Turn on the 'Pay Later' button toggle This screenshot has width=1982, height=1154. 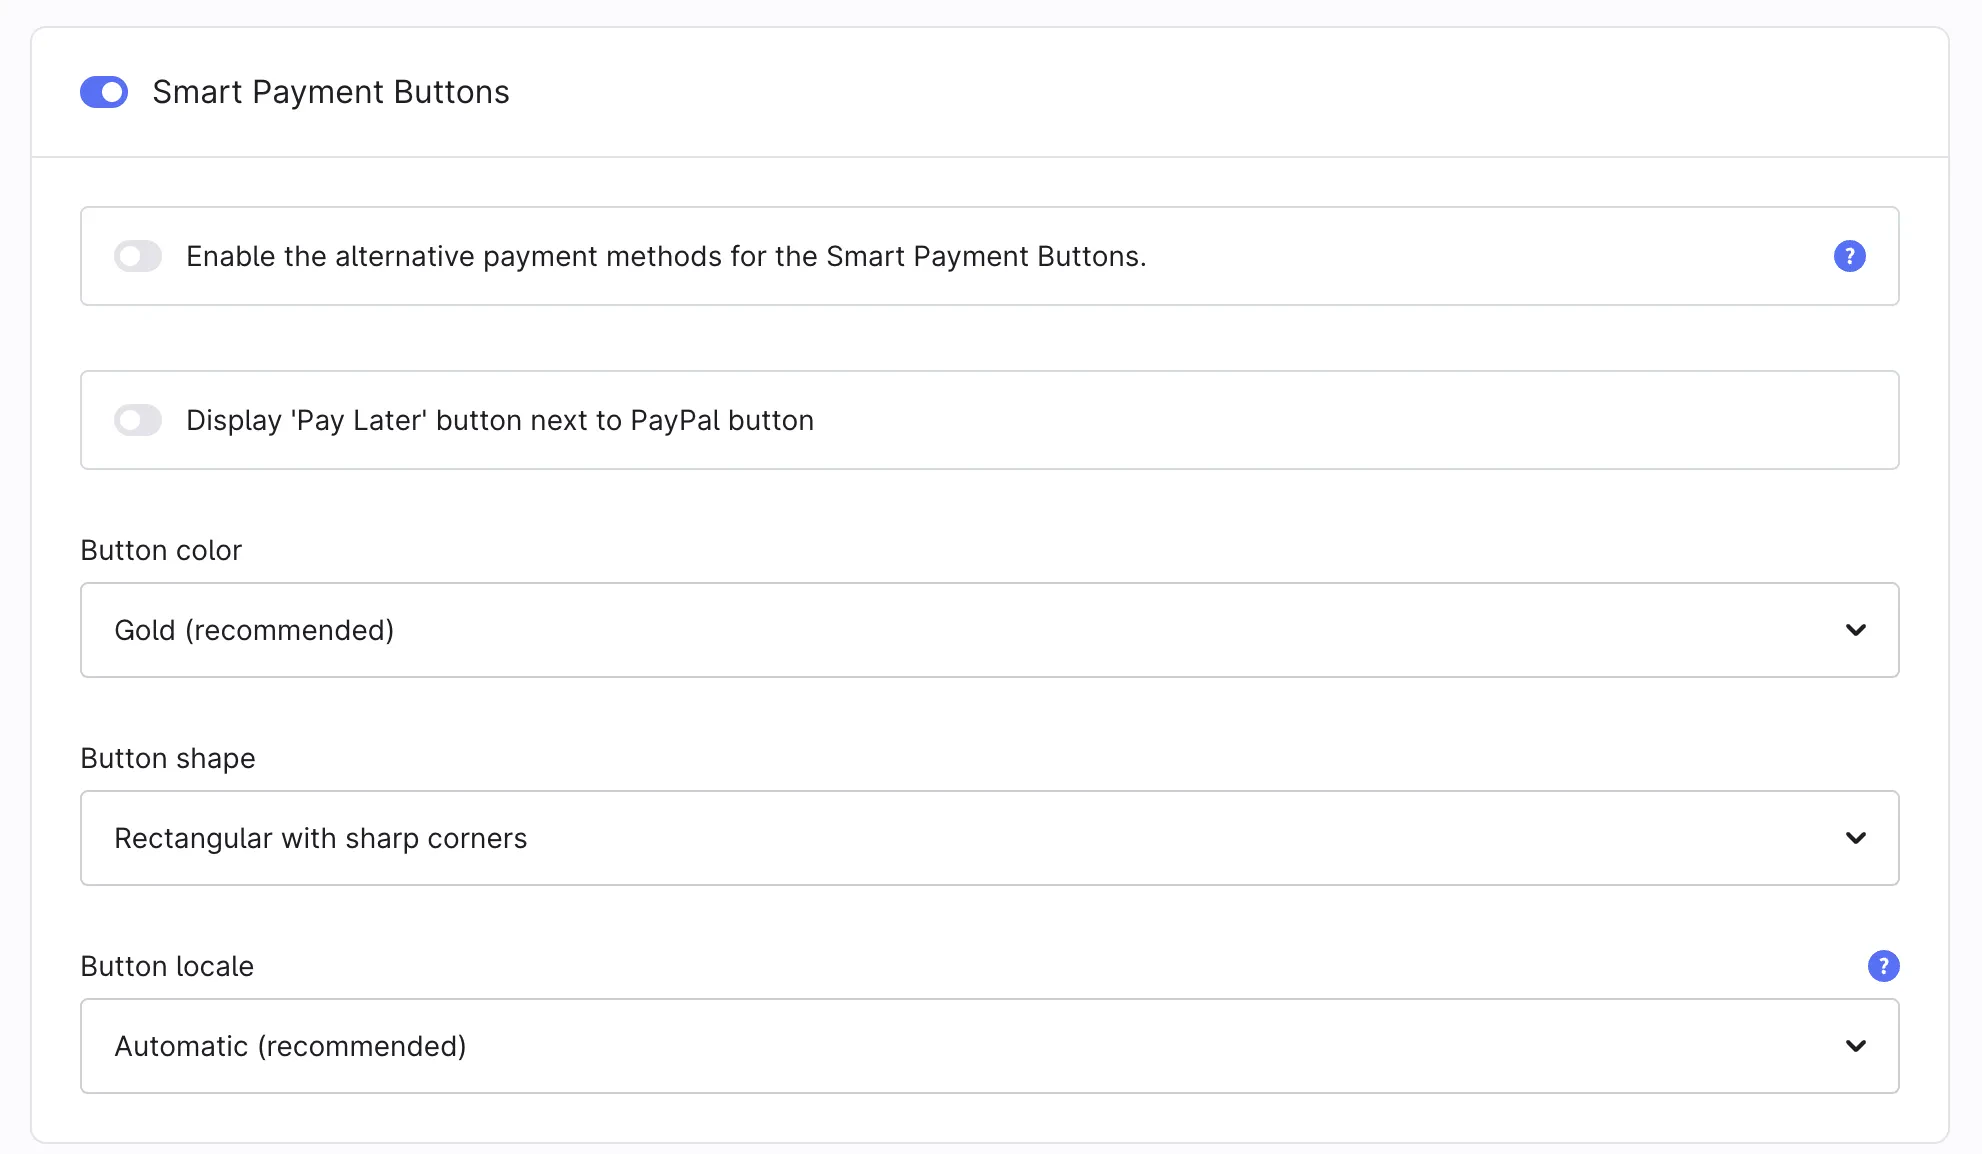[x=138, y=420]
